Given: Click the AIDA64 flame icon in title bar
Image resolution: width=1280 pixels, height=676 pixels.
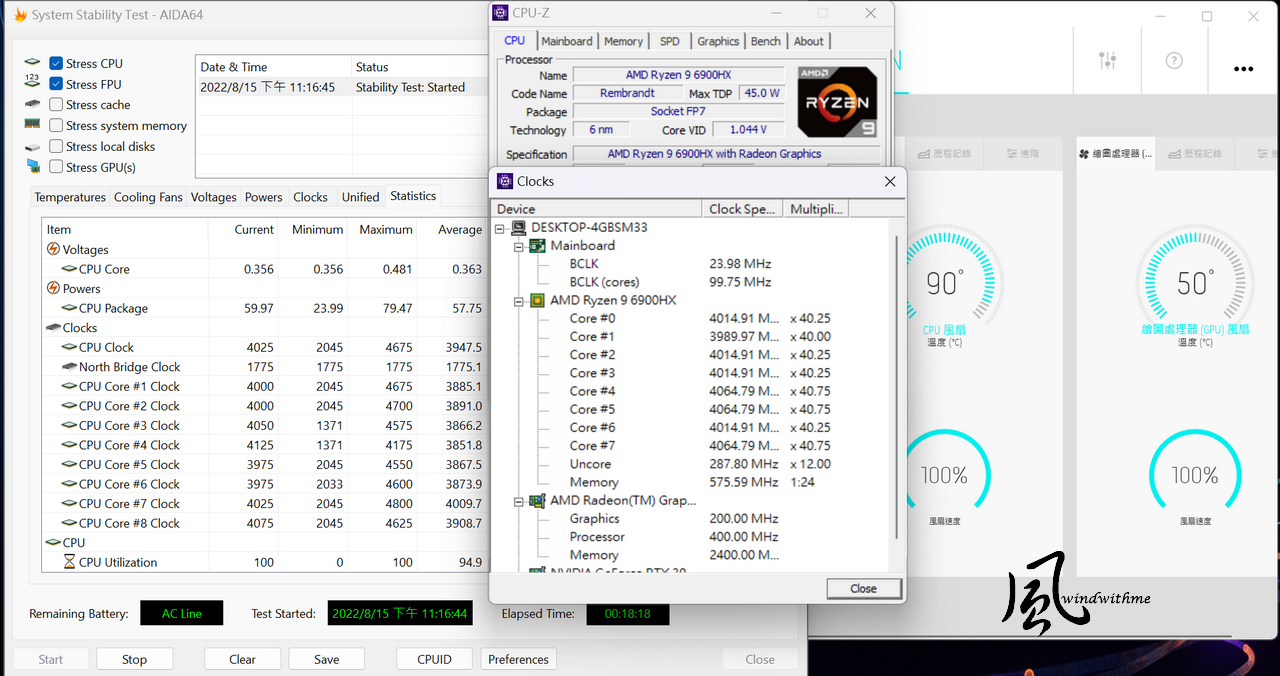Looking at the screenshot, I should (20, 16).
